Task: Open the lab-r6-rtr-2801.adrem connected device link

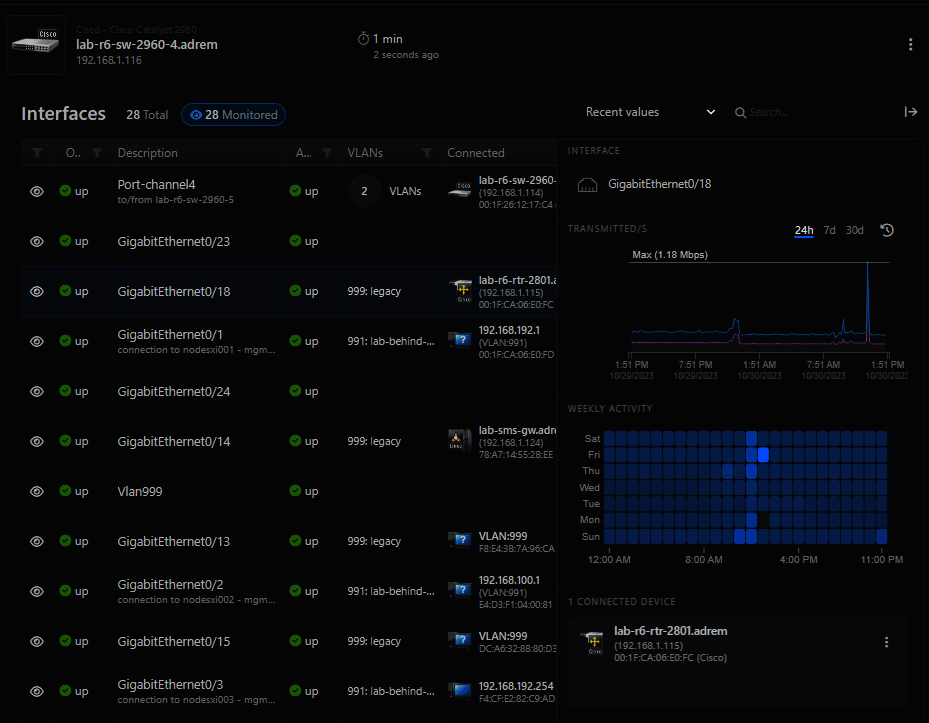Action: pyautogui.click(x=670, y=631)
